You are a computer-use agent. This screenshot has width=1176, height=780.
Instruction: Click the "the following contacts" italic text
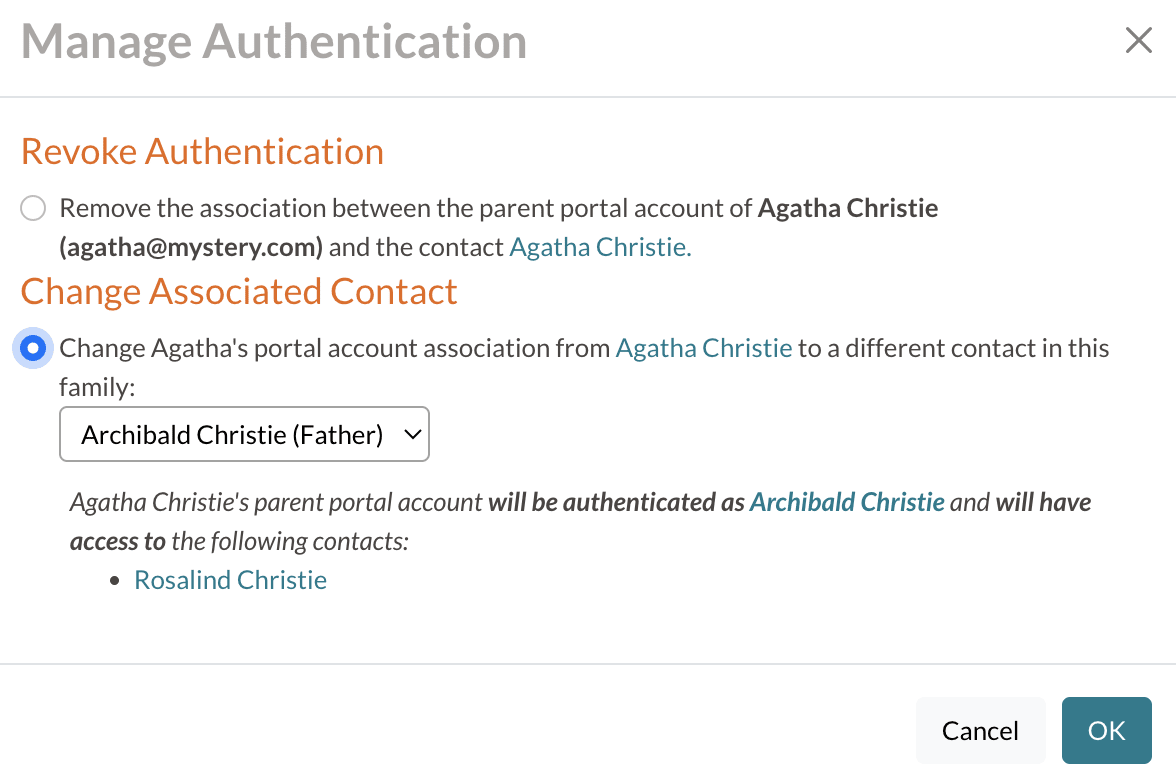pos(291,541)
